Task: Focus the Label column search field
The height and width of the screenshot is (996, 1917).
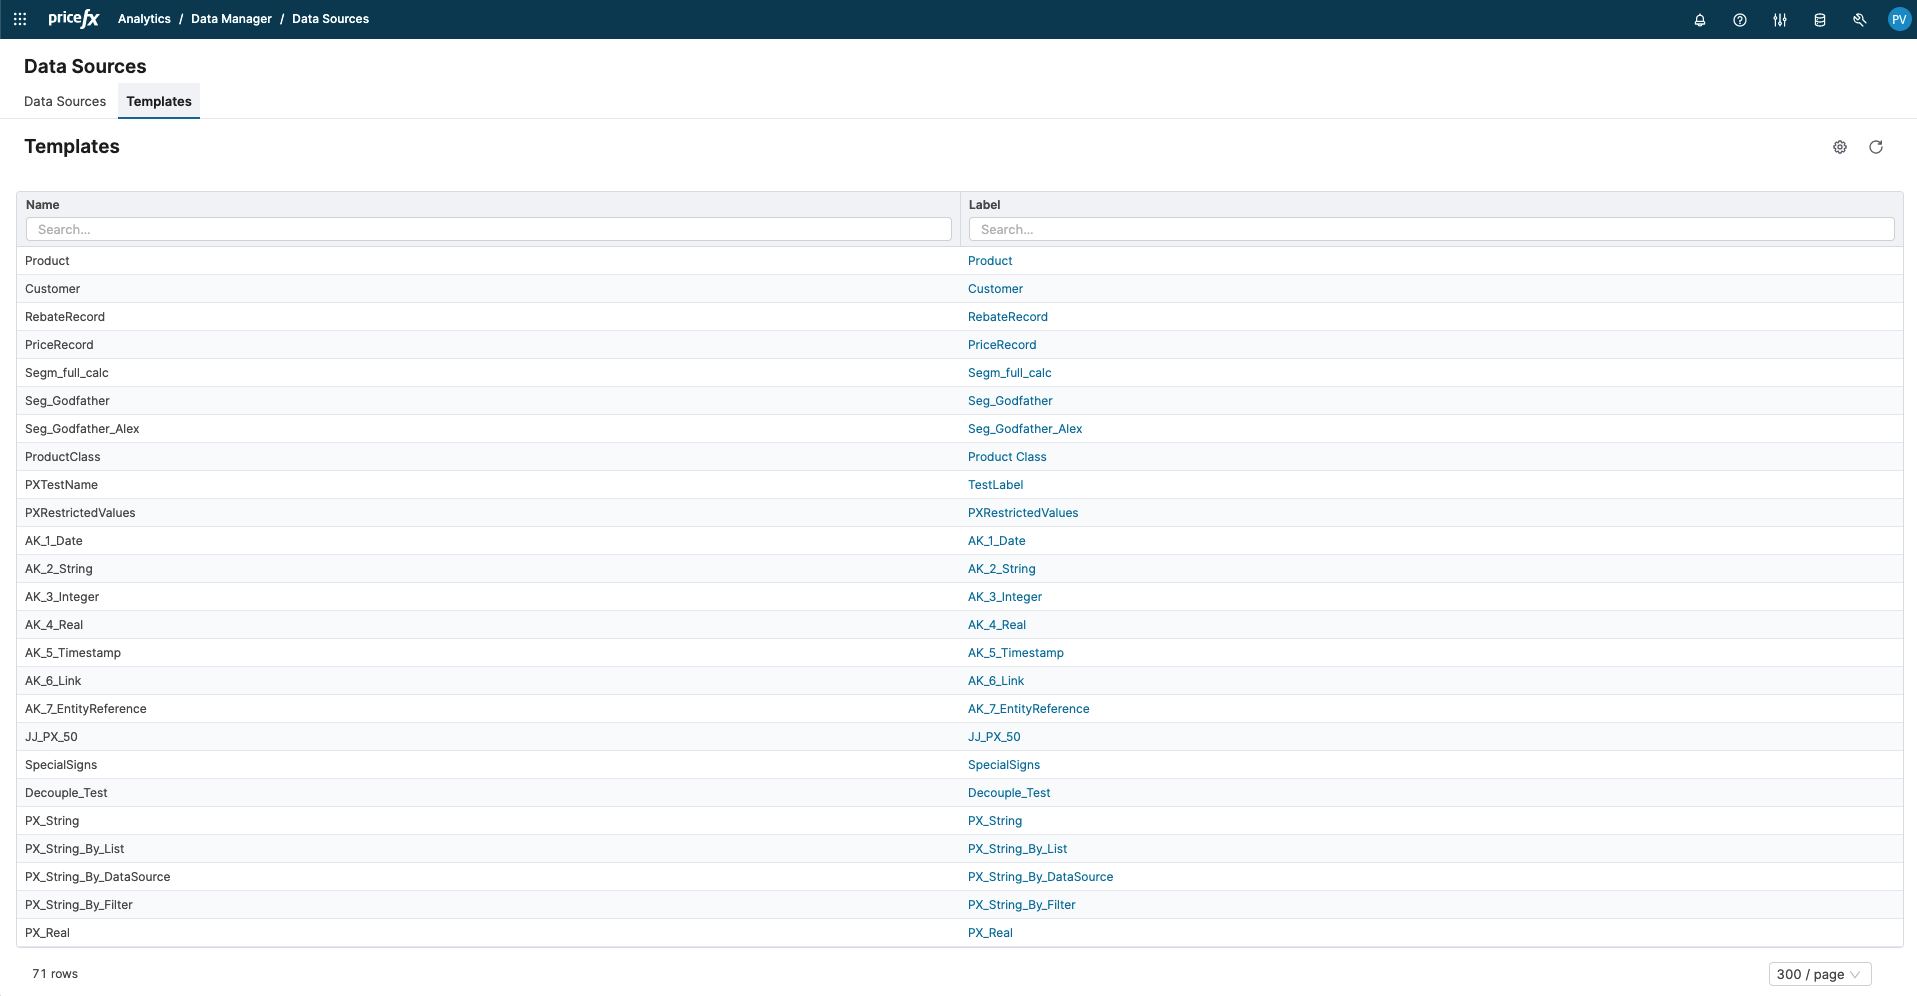Action: (x=1431, y=229)
